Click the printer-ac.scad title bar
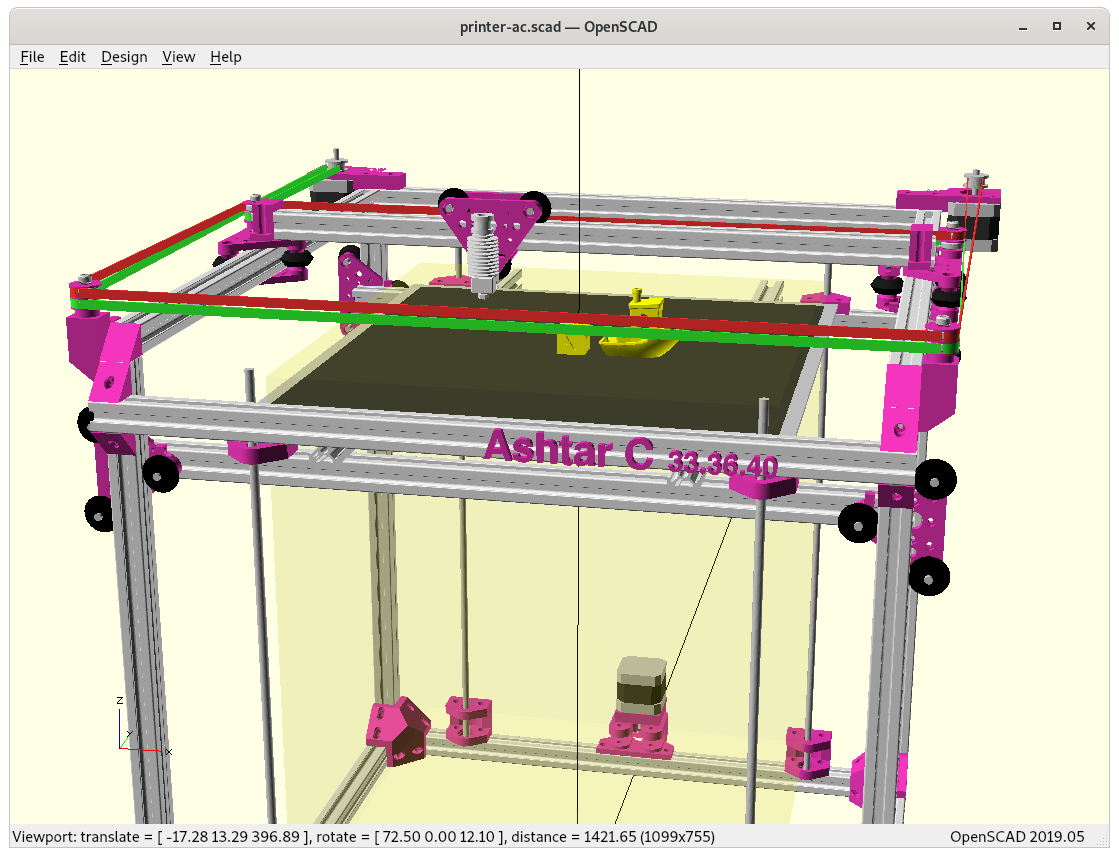Viewport: 1119px width, 857px height. click(559, 26)
